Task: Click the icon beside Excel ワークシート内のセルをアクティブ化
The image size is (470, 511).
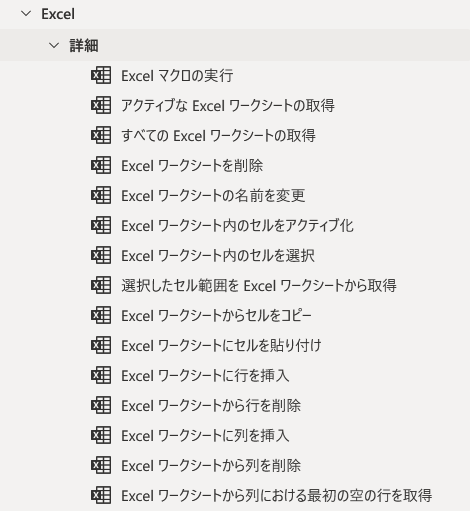Action: pyautogui.click(x=101, y=225)
